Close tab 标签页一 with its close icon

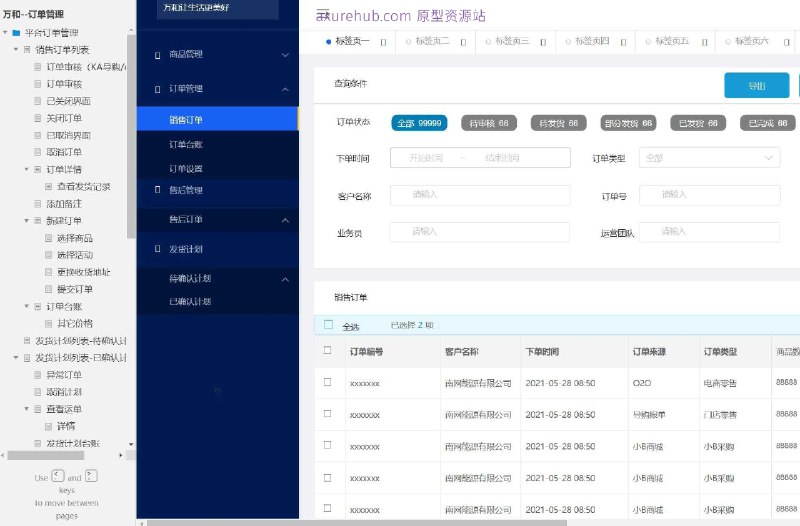383,42
